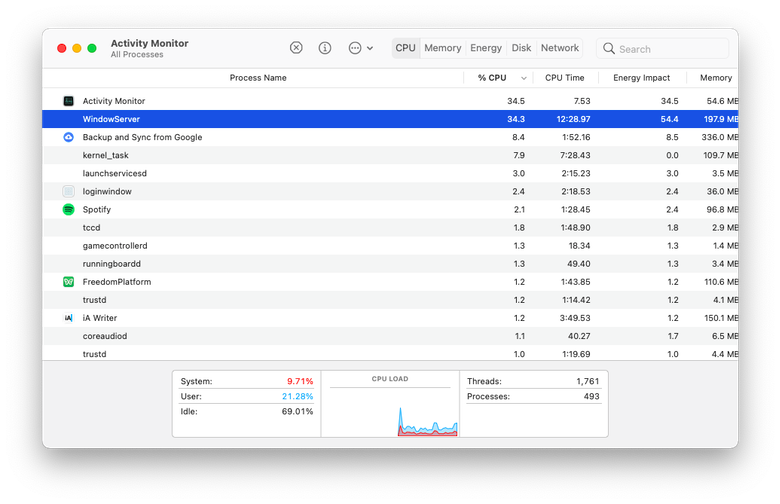Switch to the Disk tab
This screenshot has width=780, height=504.
click(521, 48)
